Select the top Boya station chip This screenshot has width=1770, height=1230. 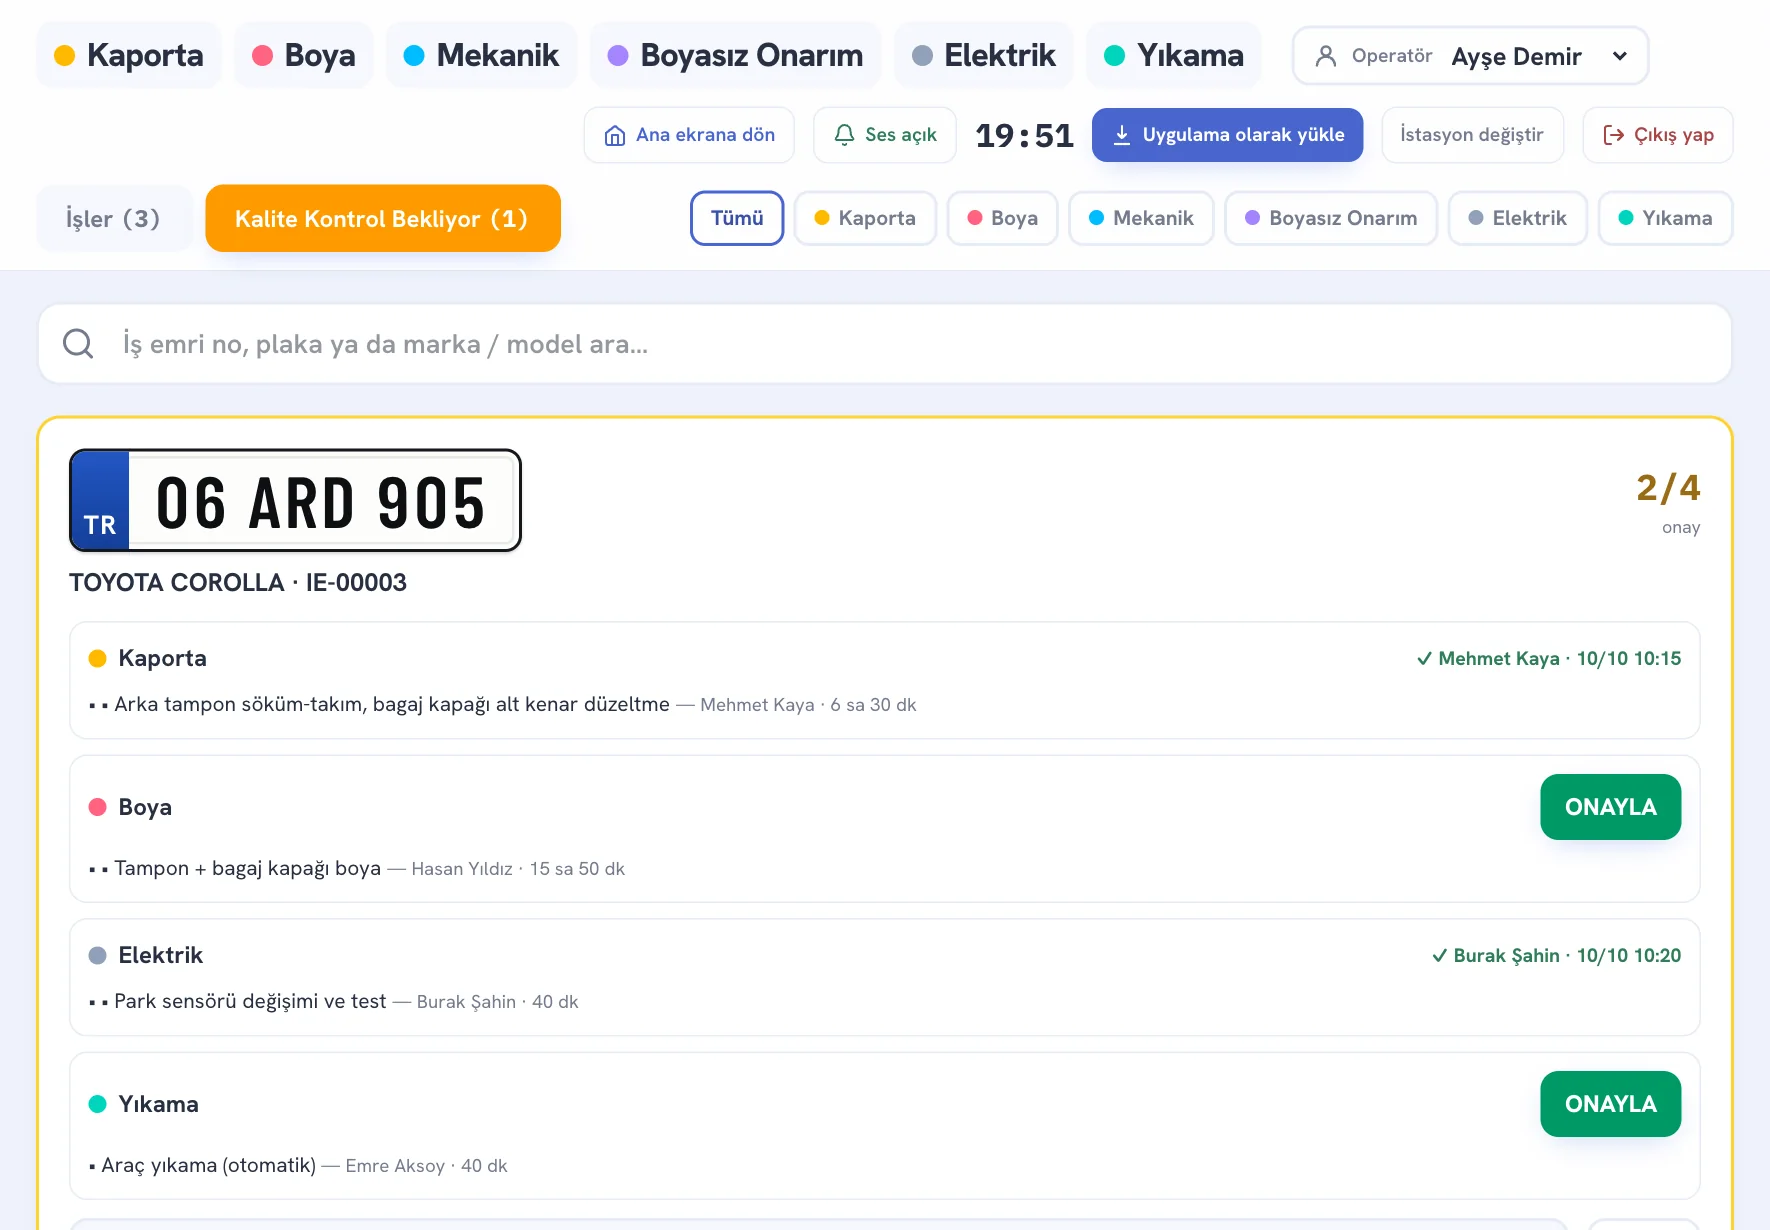pos(304,55)
